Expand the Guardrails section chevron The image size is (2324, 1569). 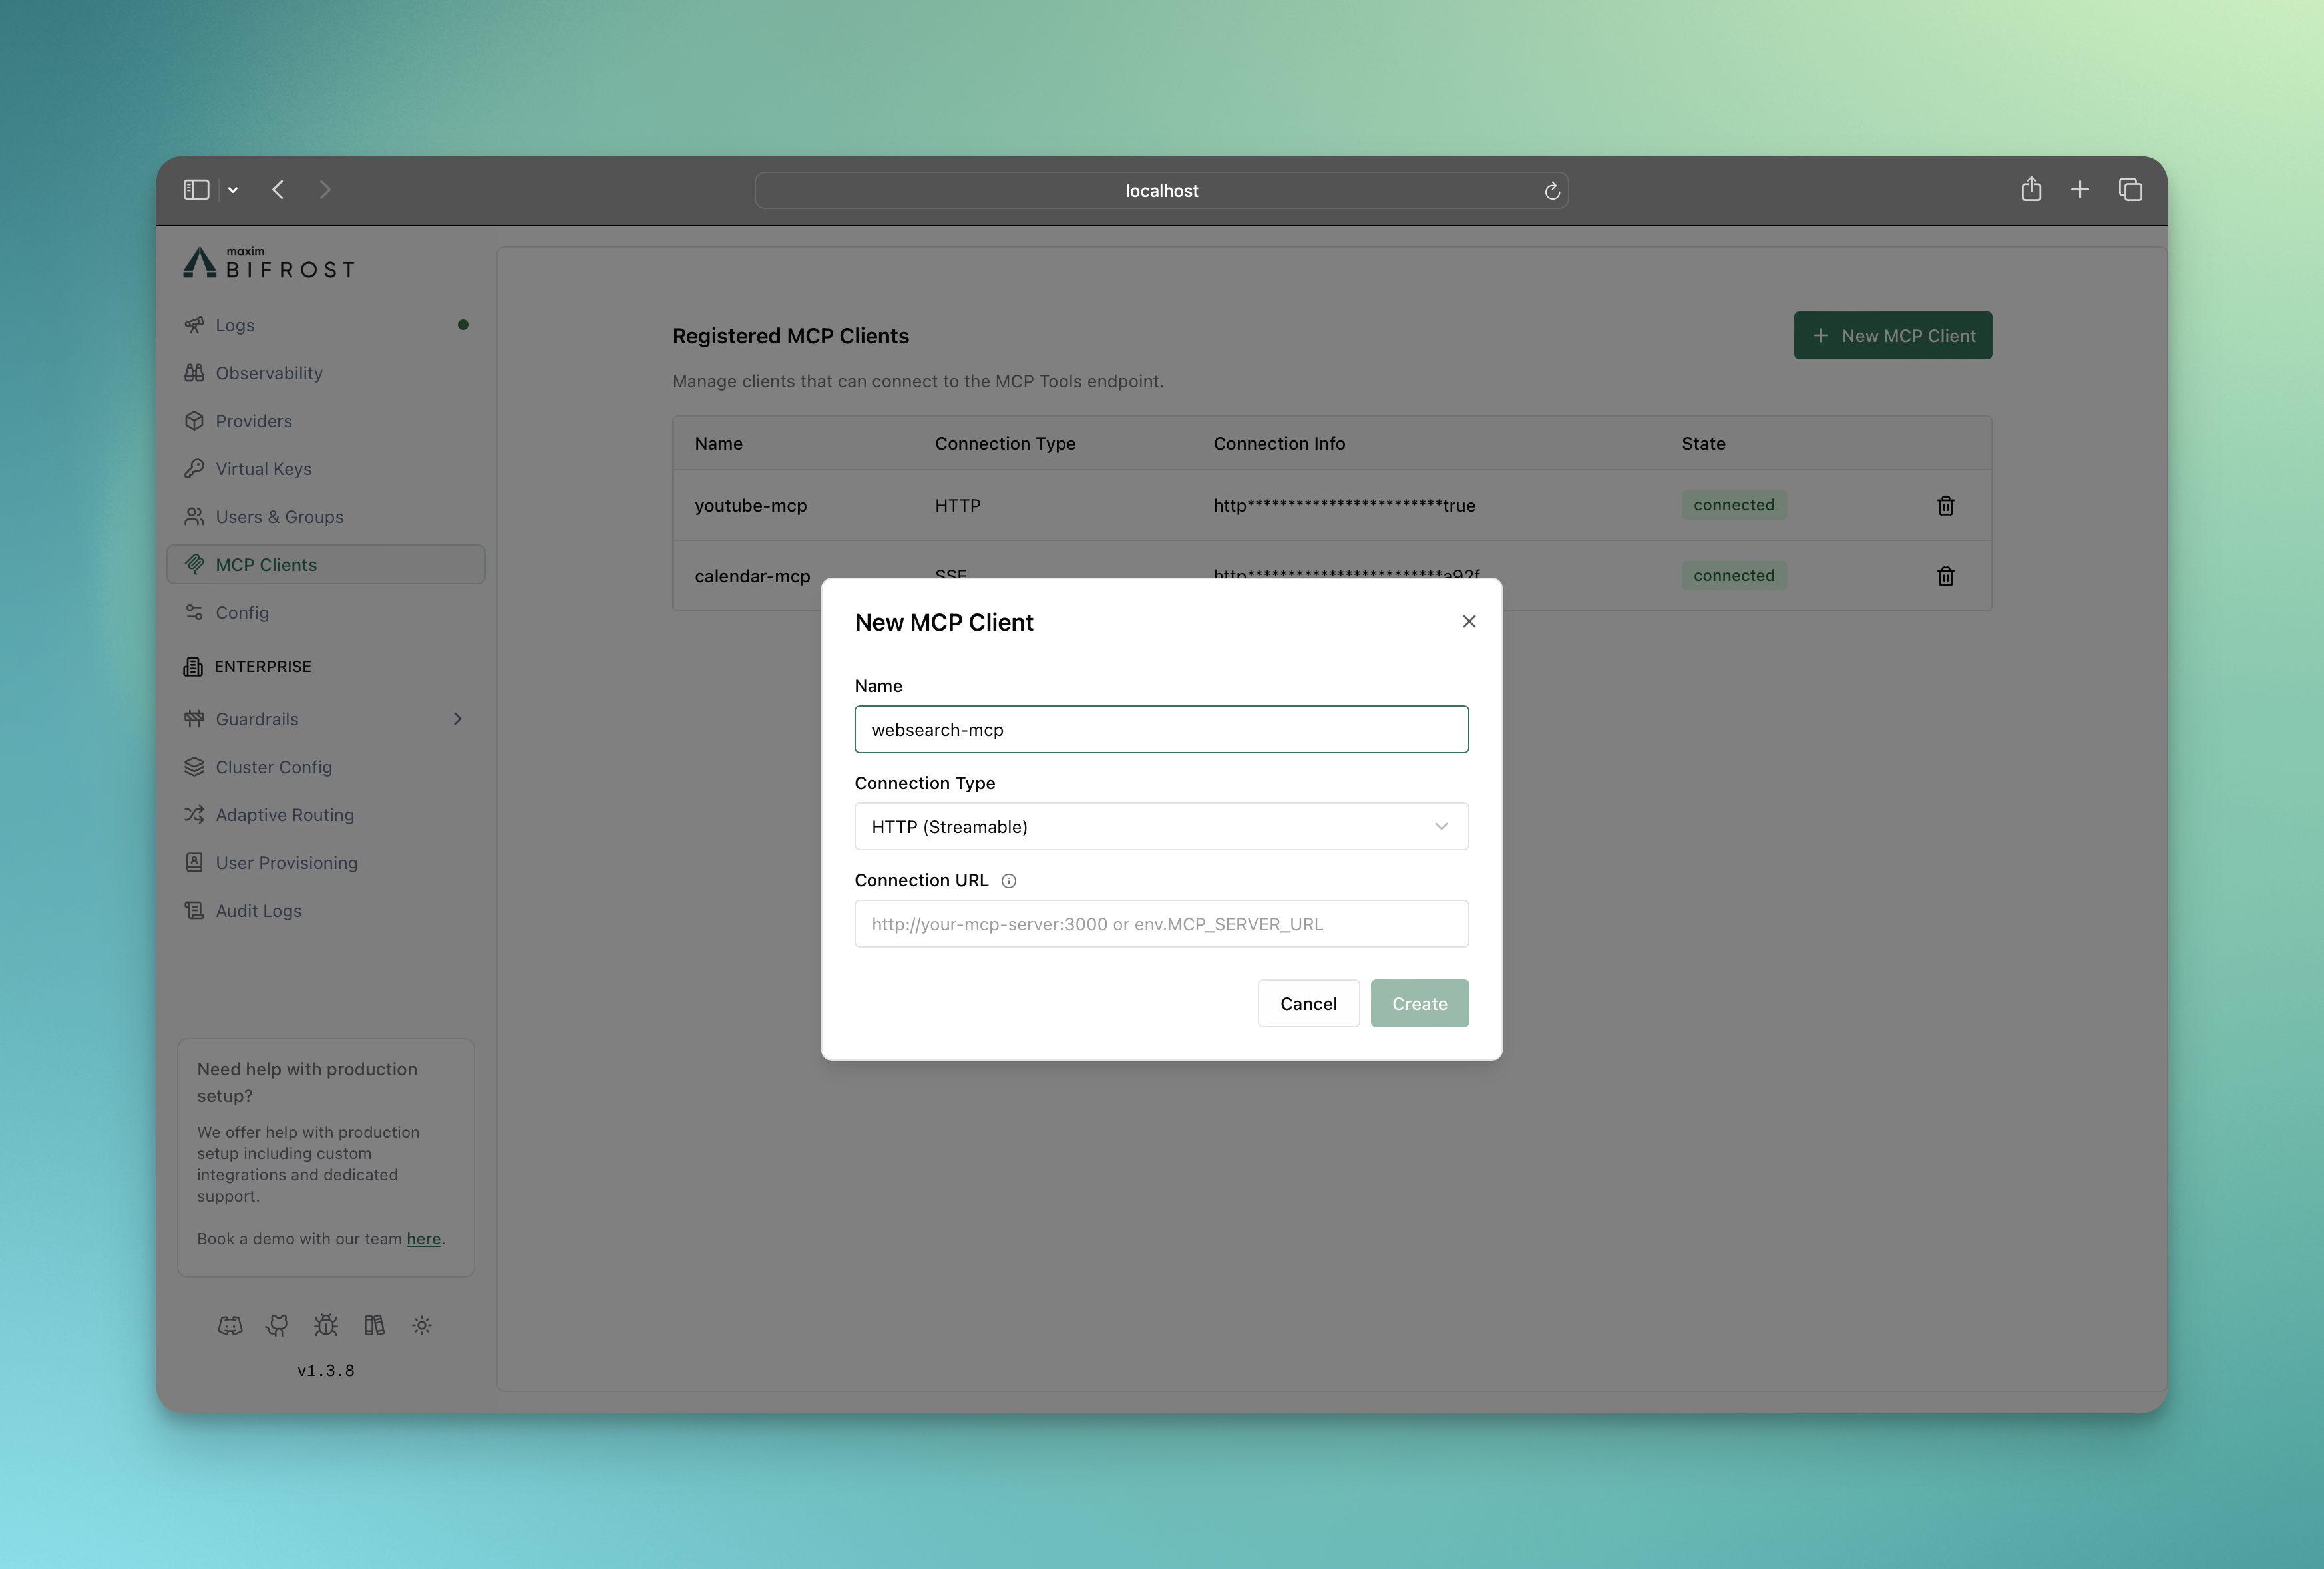point(458,718)
